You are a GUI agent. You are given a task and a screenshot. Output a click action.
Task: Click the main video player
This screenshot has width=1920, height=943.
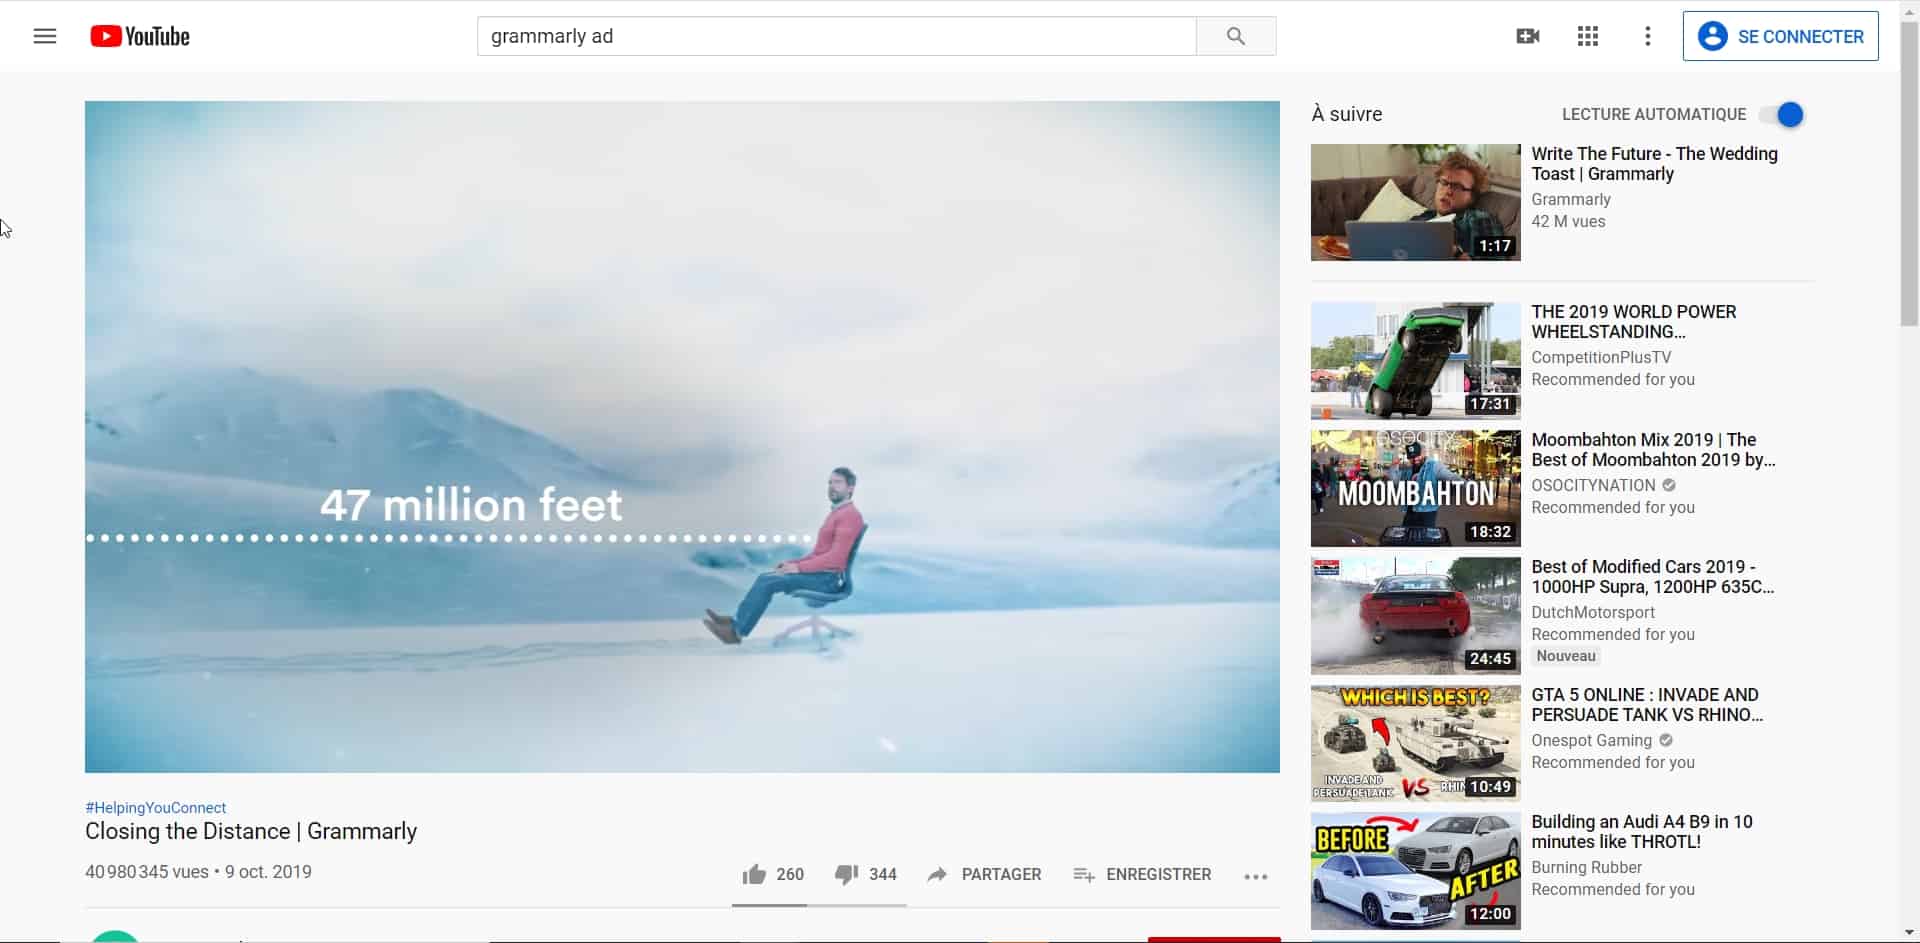(682, 437)
